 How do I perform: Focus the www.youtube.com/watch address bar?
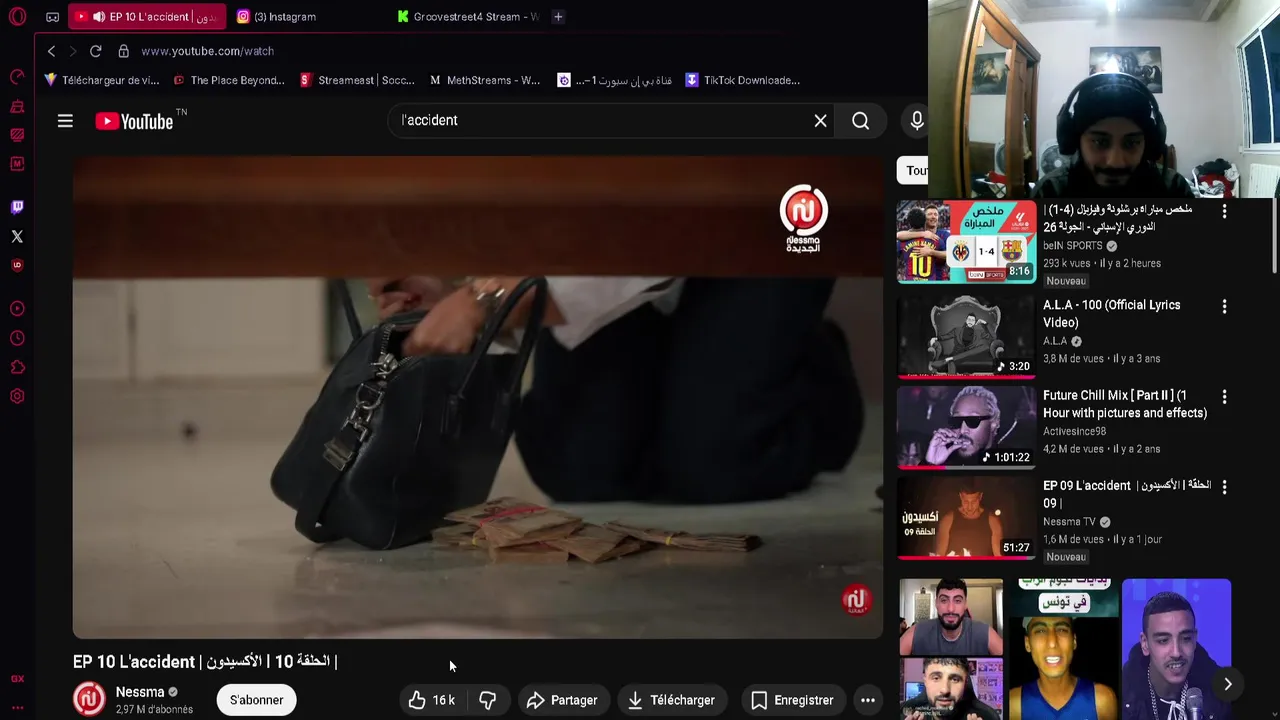click(207, 51)
